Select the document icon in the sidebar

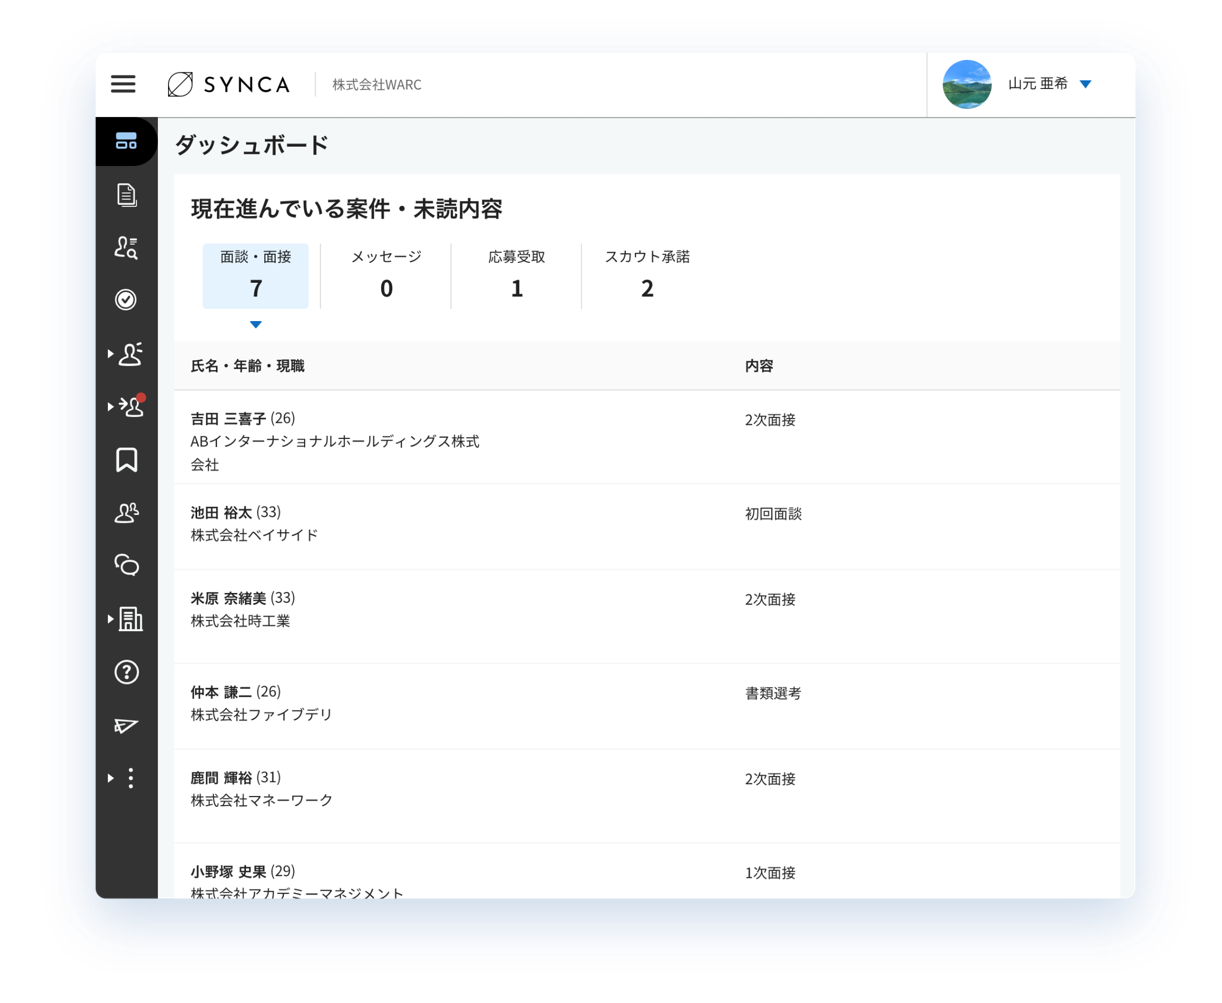tap(126, 196)
